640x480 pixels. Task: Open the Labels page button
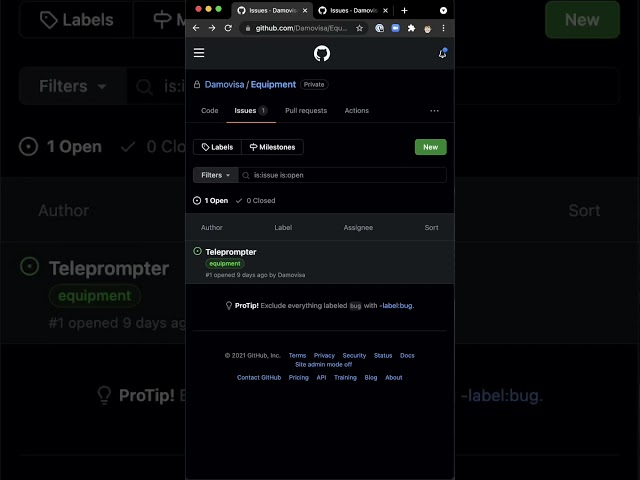[217, 147]
